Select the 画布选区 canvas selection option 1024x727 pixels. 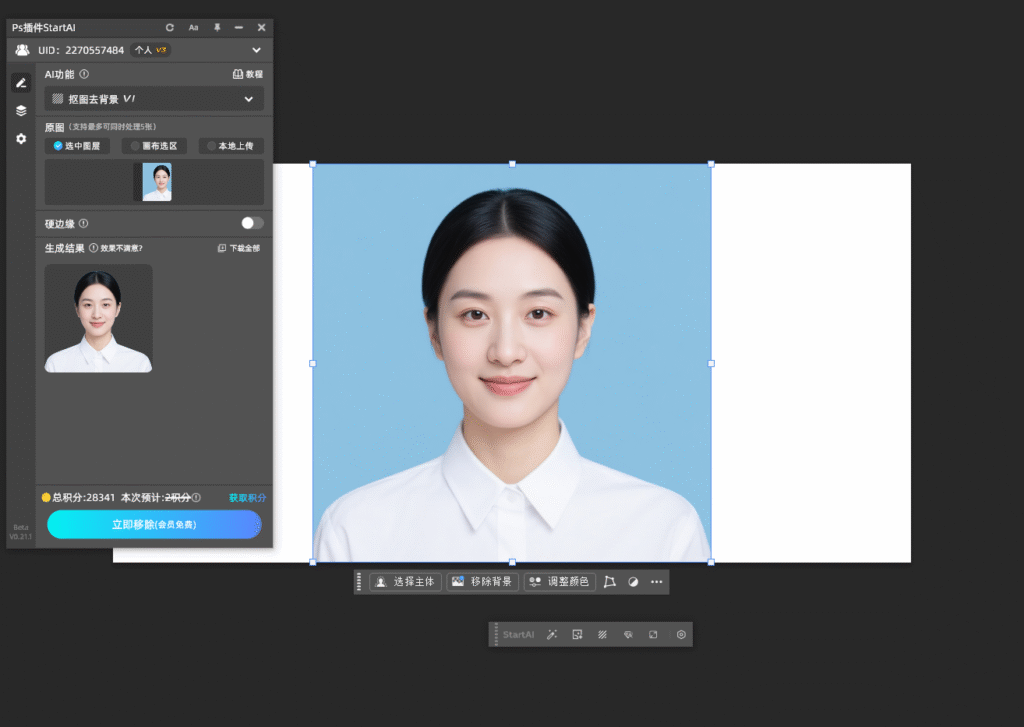(x=154, y=146)
